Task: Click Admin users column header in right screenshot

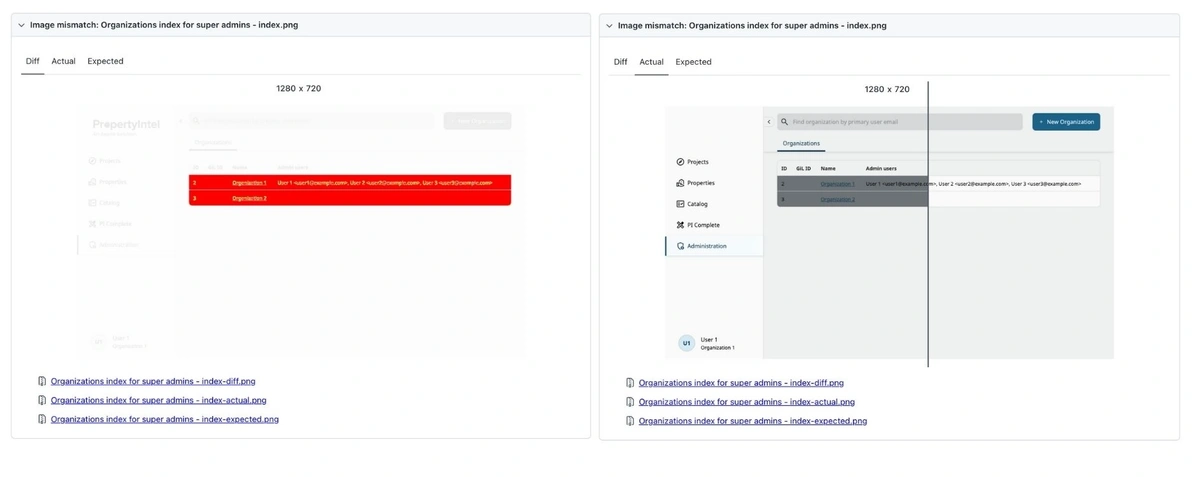Action: click(881, 169)
